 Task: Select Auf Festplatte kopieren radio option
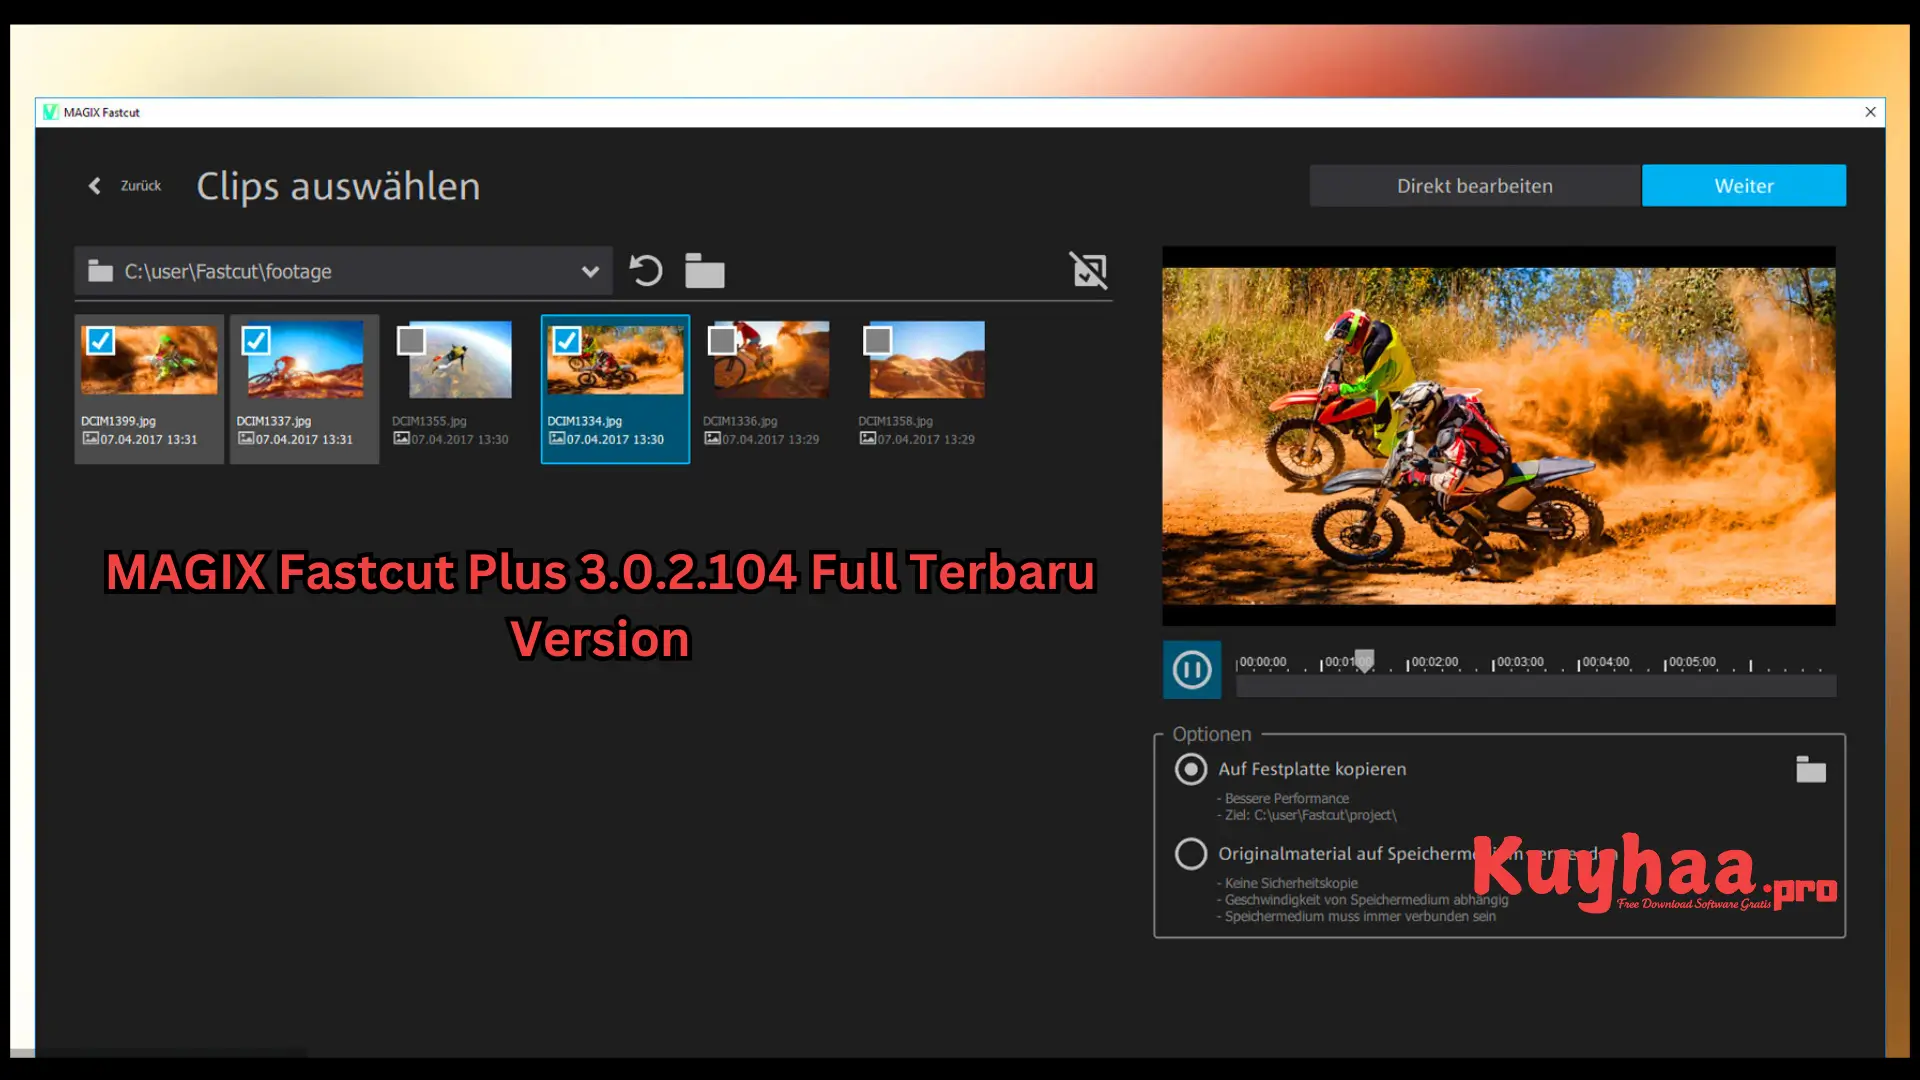click(x=1191, y=769)
